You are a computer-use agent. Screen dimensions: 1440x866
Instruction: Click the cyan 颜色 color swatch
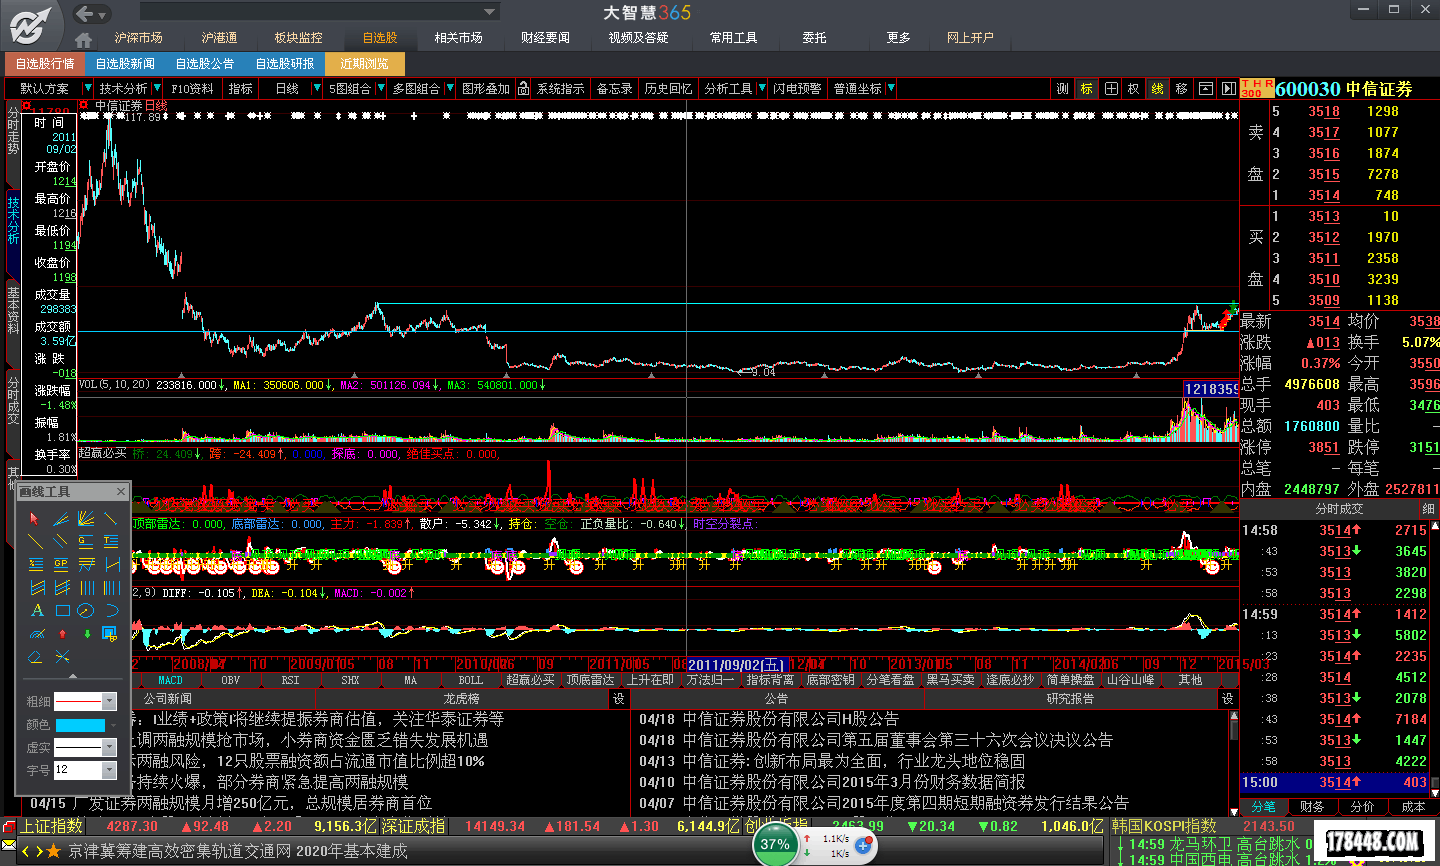pos(80,725)
